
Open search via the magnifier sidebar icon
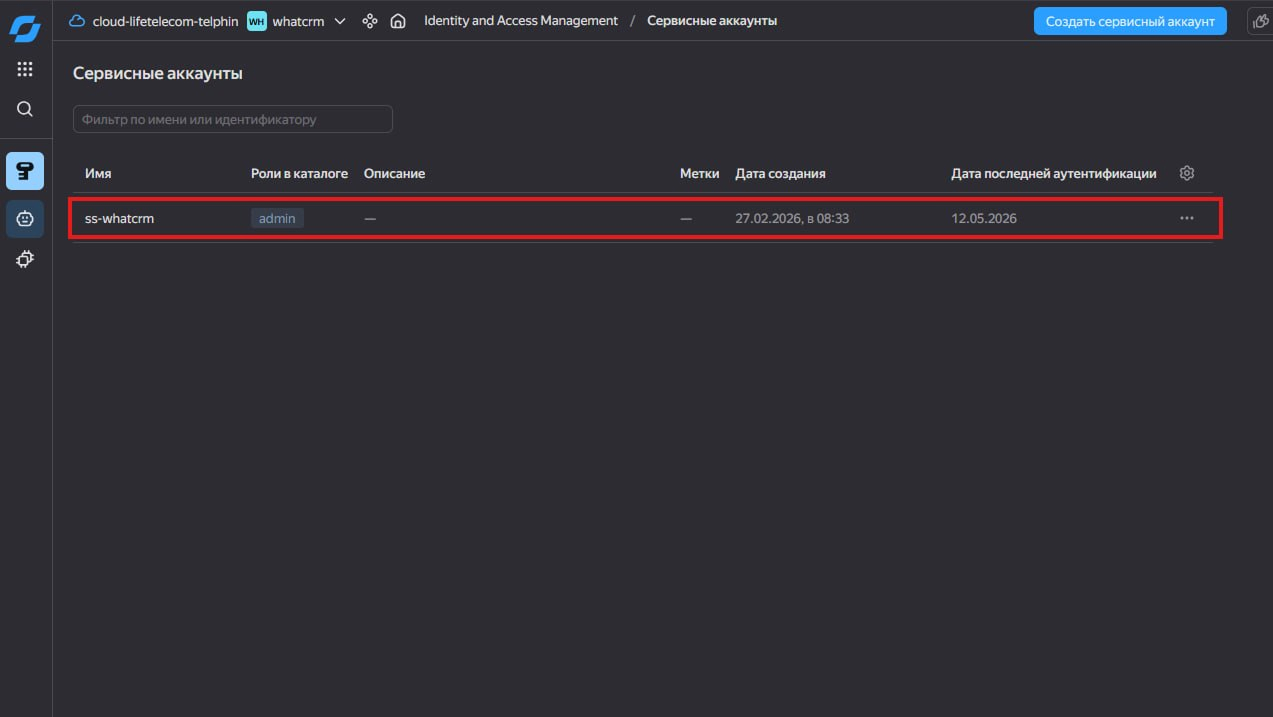[x=25, y=109]
